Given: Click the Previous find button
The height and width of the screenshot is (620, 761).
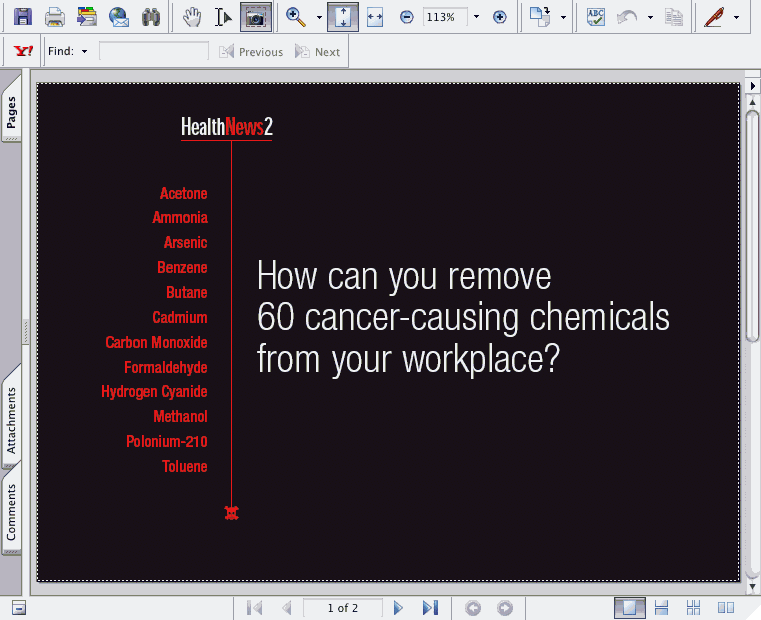Looking at the screenshot, I should pyautogui.click(x=251, y=51).
